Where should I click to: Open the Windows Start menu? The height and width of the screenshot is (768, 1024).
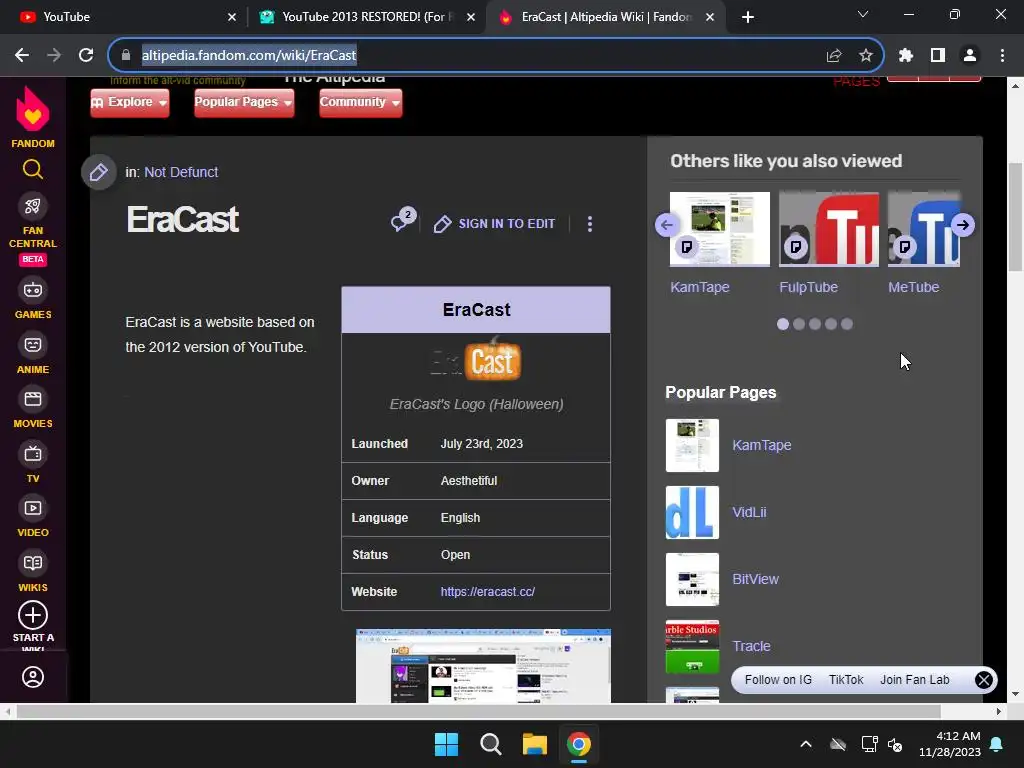[447, 744]
